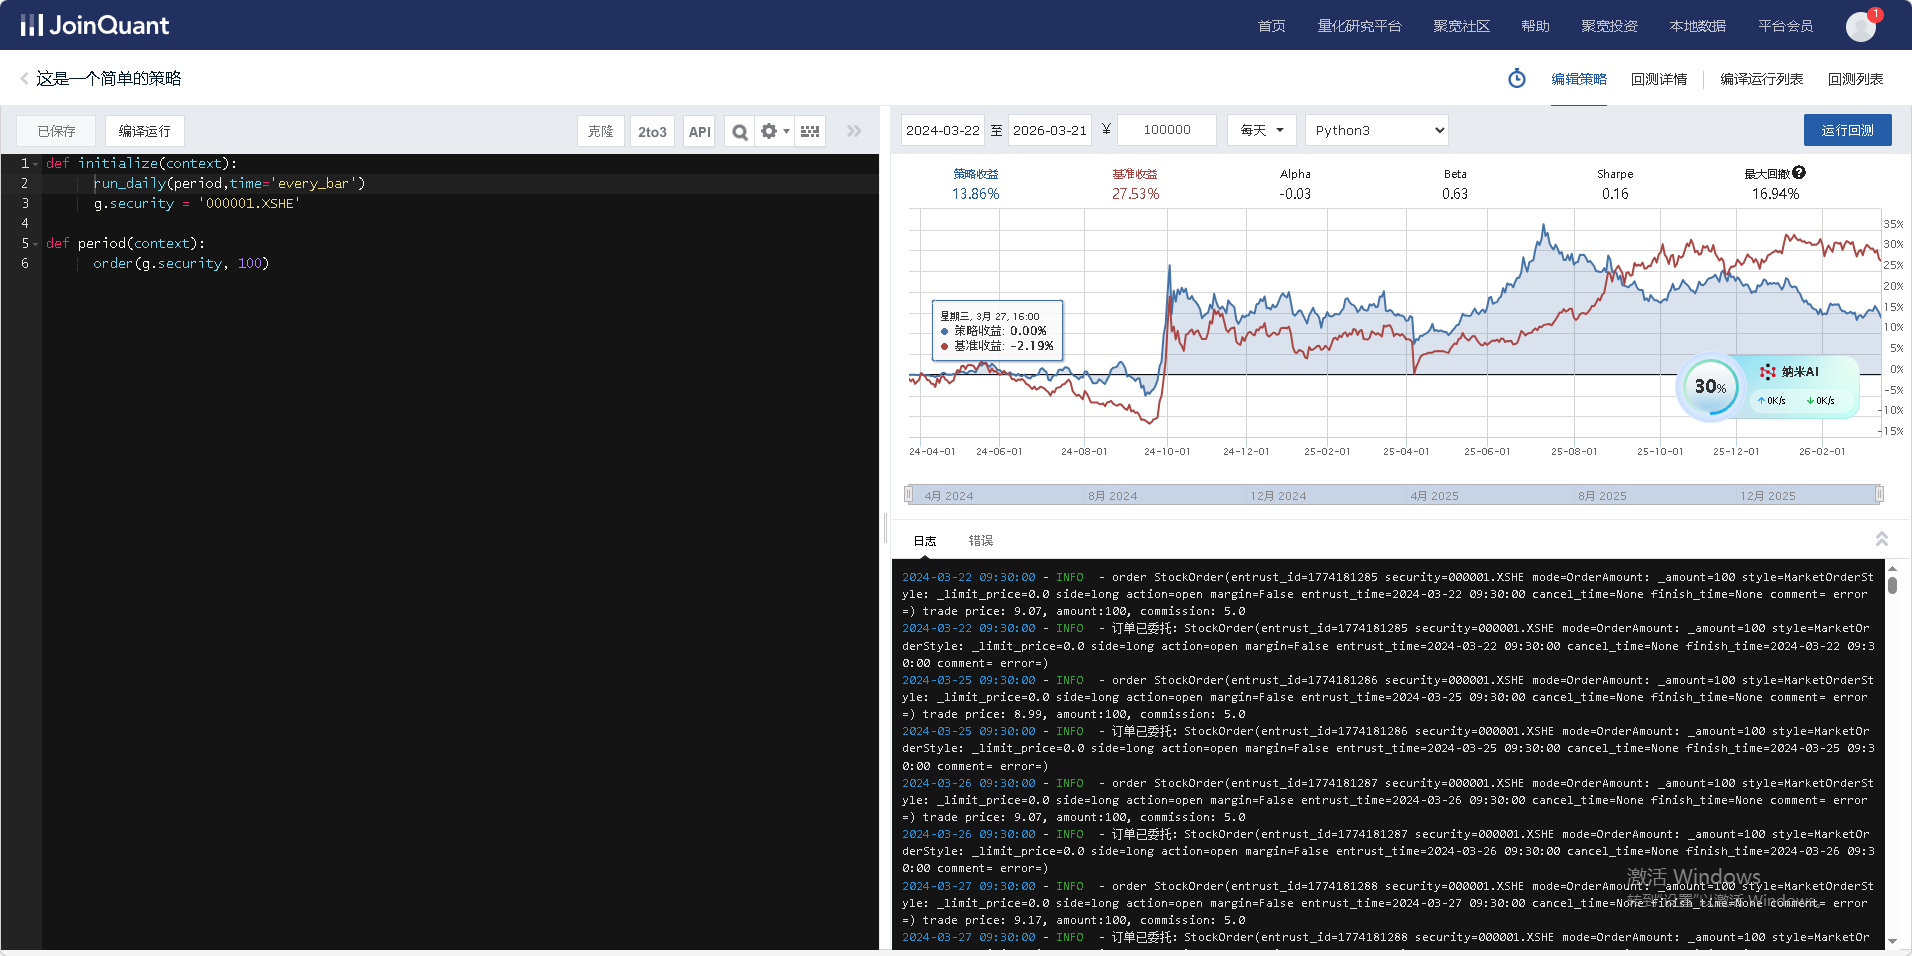Click the initial capital 100000 input field
This screenshot has height=956, width=1912.
tap(1166, 130)
